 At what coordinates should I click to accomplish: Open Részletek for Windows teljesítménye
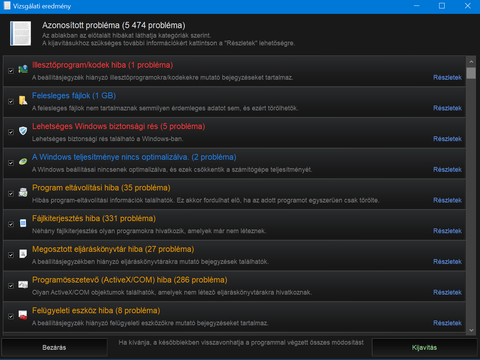(x=447, y=169)
